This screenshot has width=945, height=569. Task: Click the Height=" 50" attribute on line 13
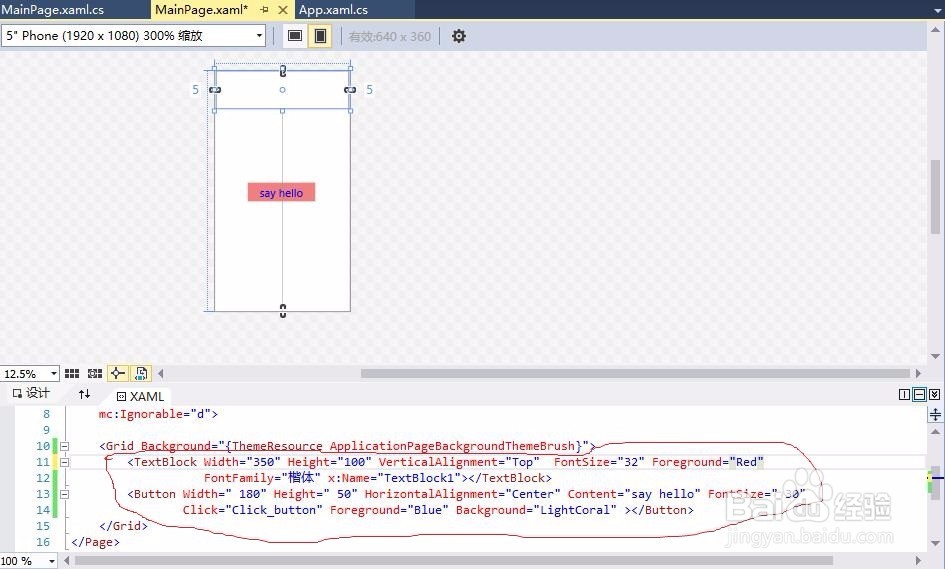(x=315, y=494)
